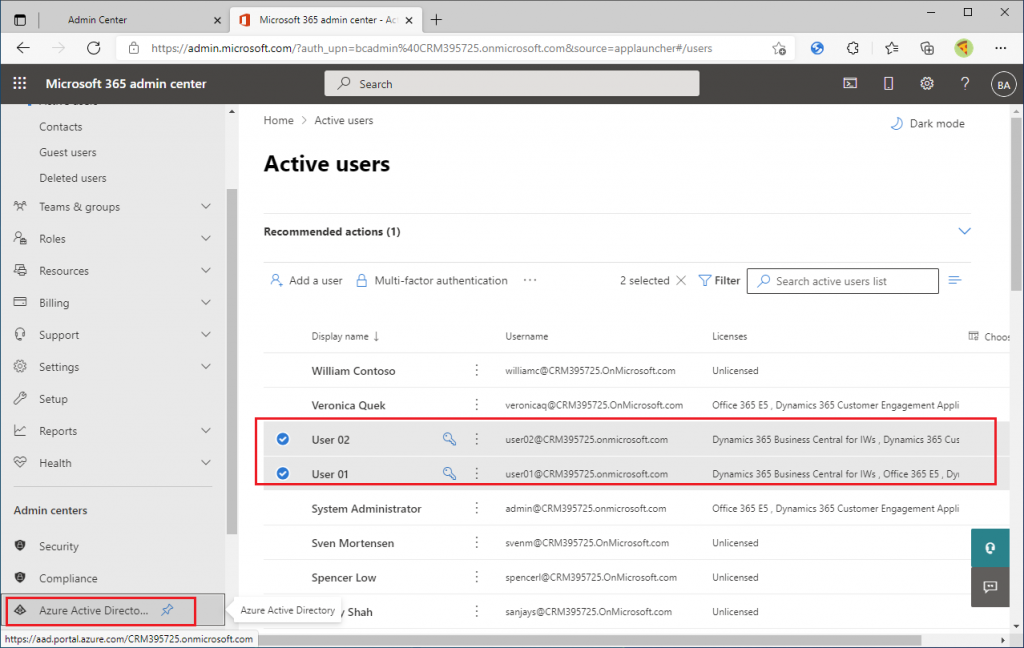Expand Recommended actions chevron
Image resolution: width=1024 pixels, height=648 pixels.
click(x=964, y=231)
